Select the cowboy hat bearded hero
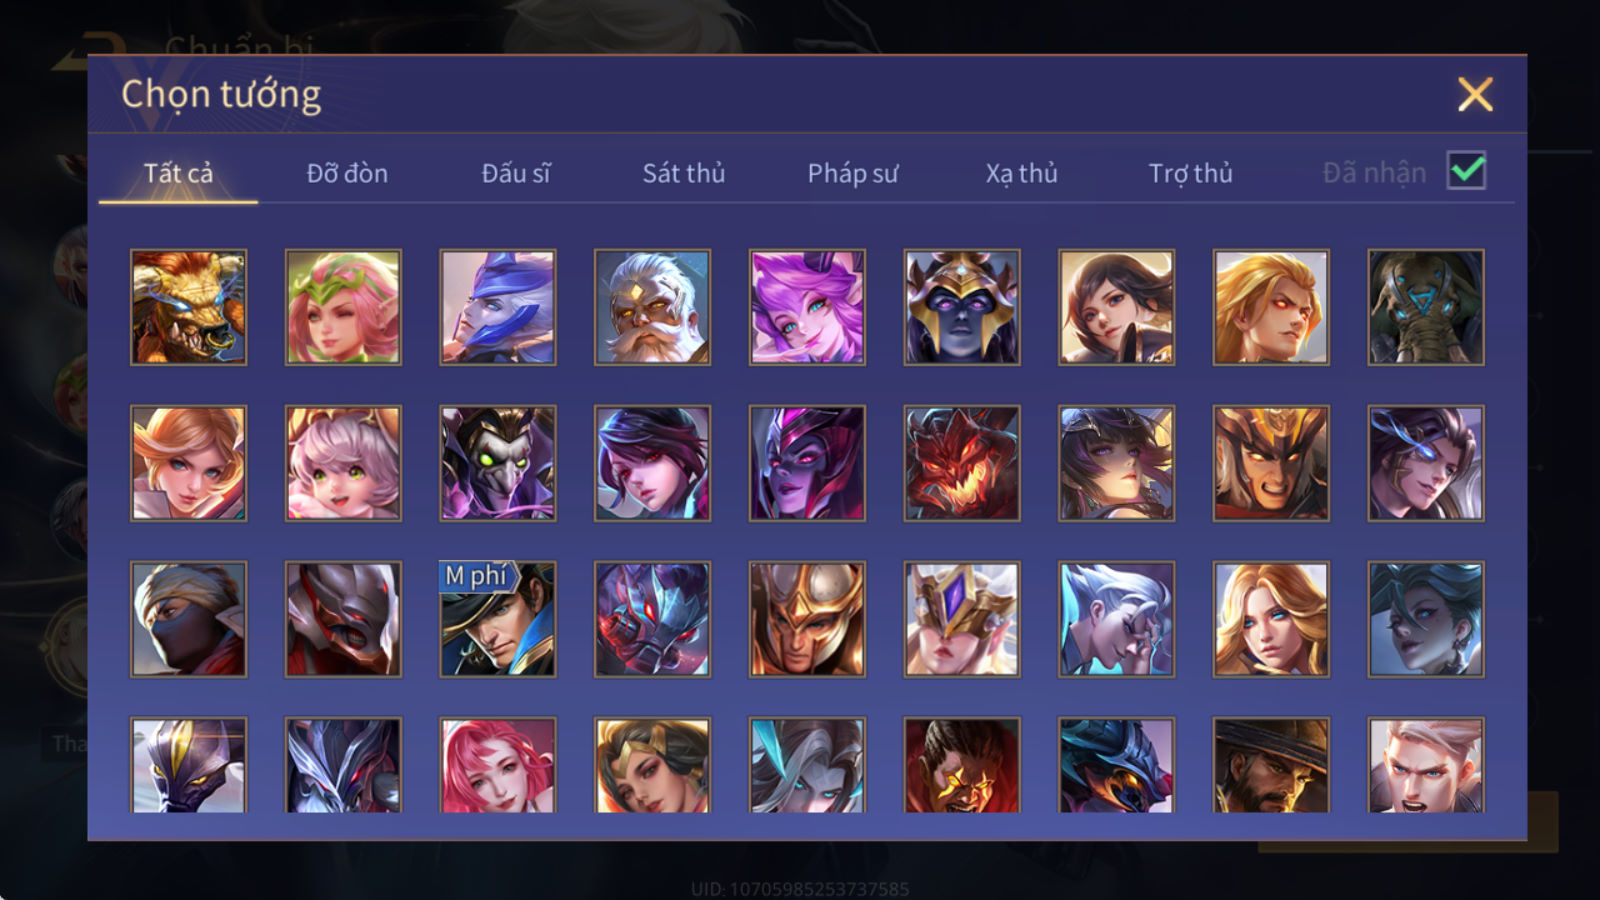1600x900 pixels. [x=1271, y=765]
